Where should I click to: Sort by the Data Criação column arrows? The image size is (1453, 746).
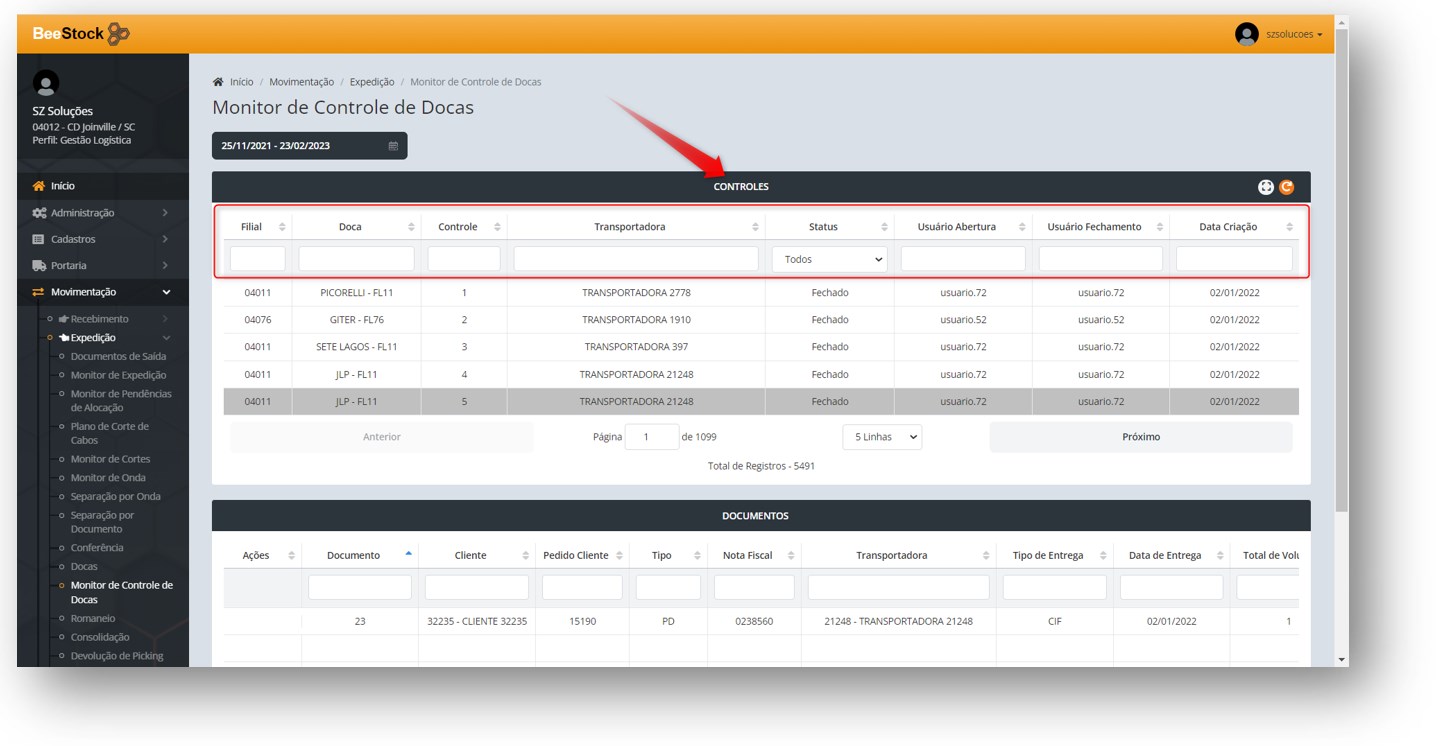click(1289, 227)
